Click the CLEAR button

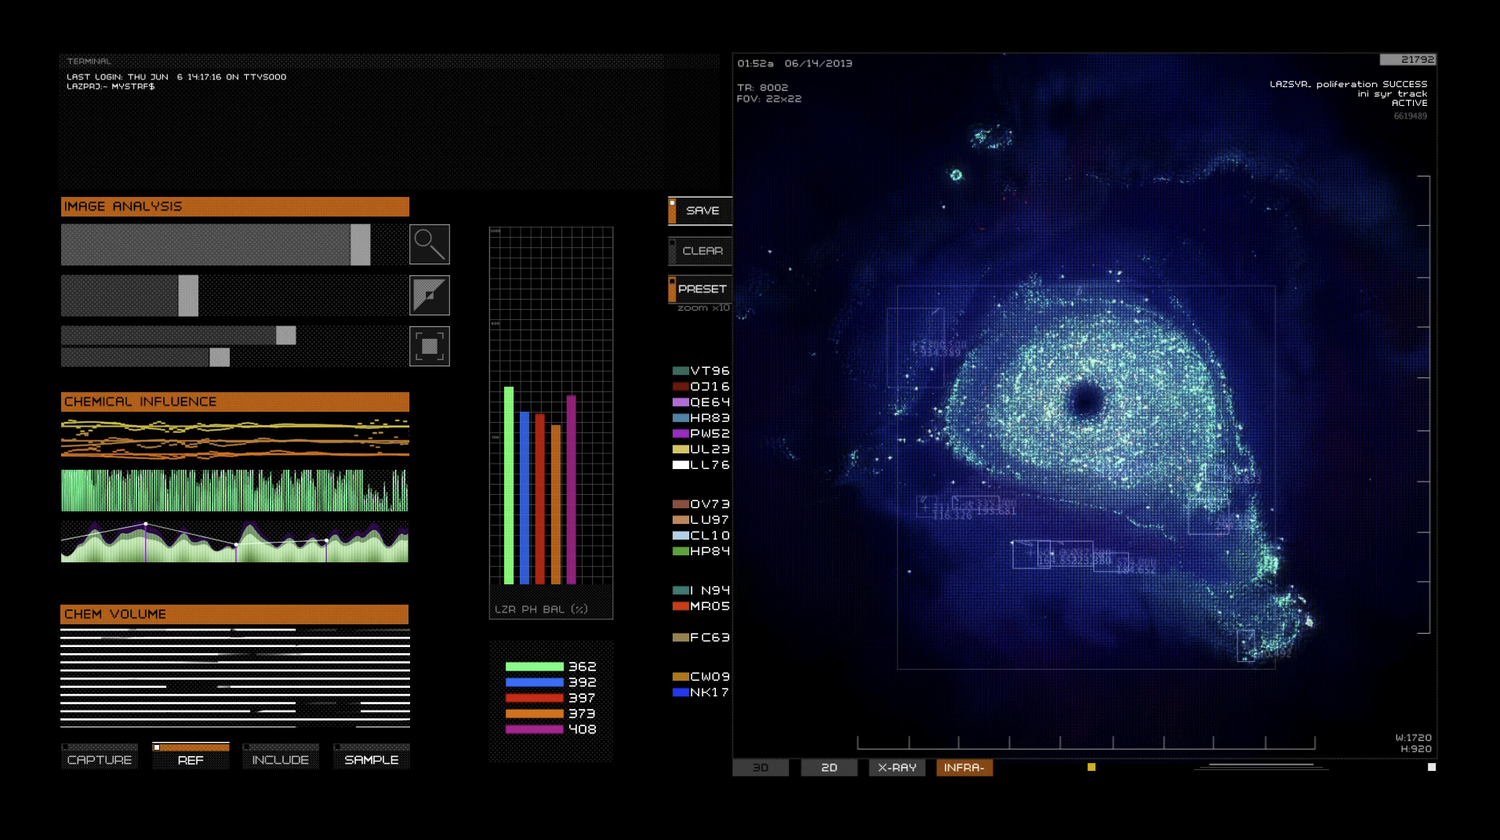pos(700,251)
